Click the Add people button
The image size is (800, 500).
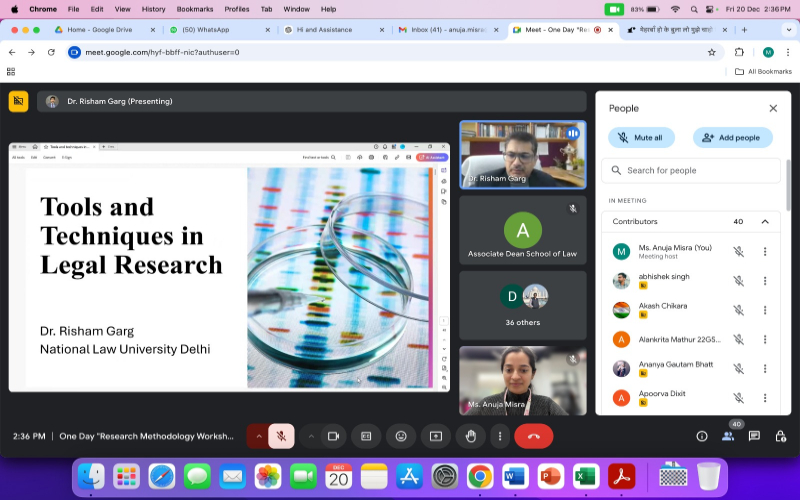[x=731, y=138]
